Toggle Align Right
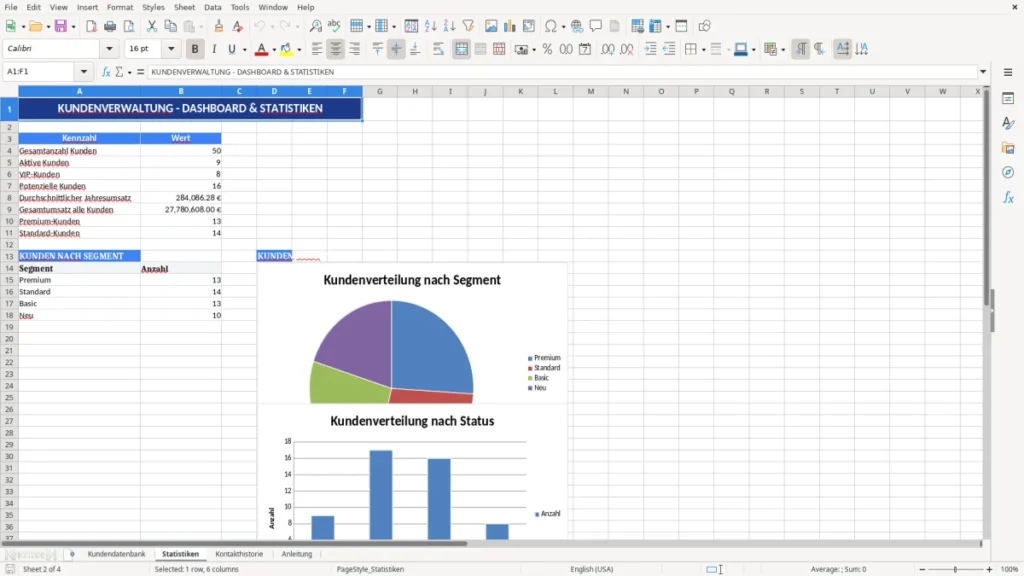This screenshot has width=1024, height=576. [355, 49]
